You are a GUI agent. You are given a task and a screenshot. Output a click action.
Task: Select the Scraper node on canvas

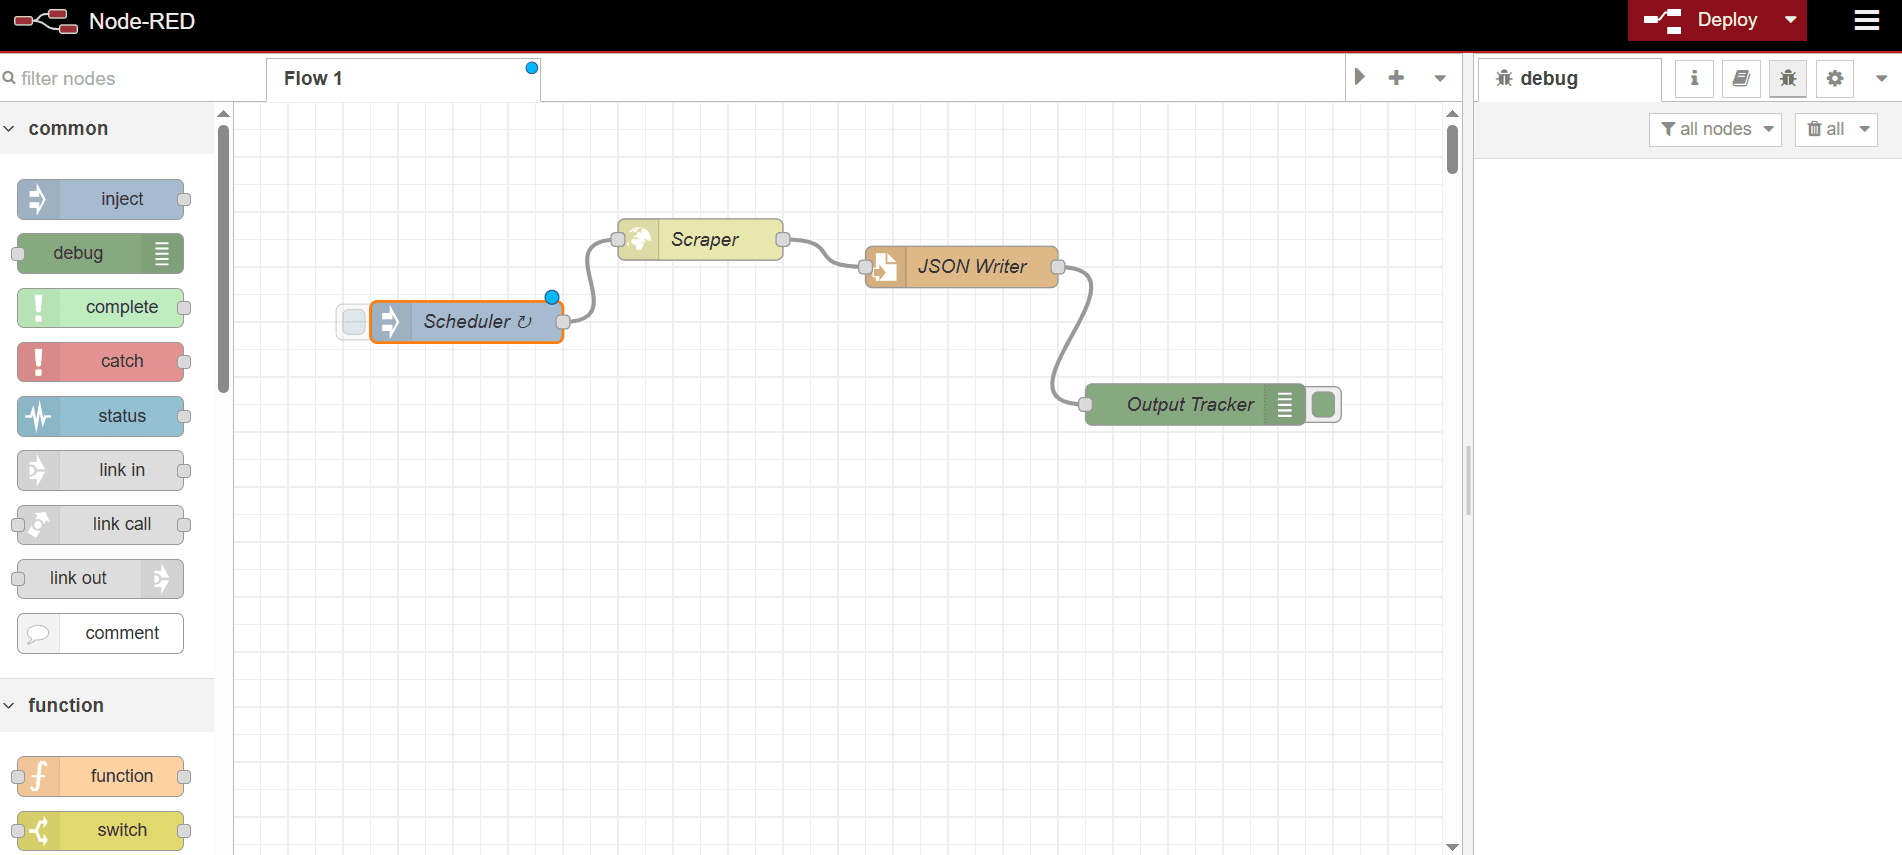tap(700, 240)
